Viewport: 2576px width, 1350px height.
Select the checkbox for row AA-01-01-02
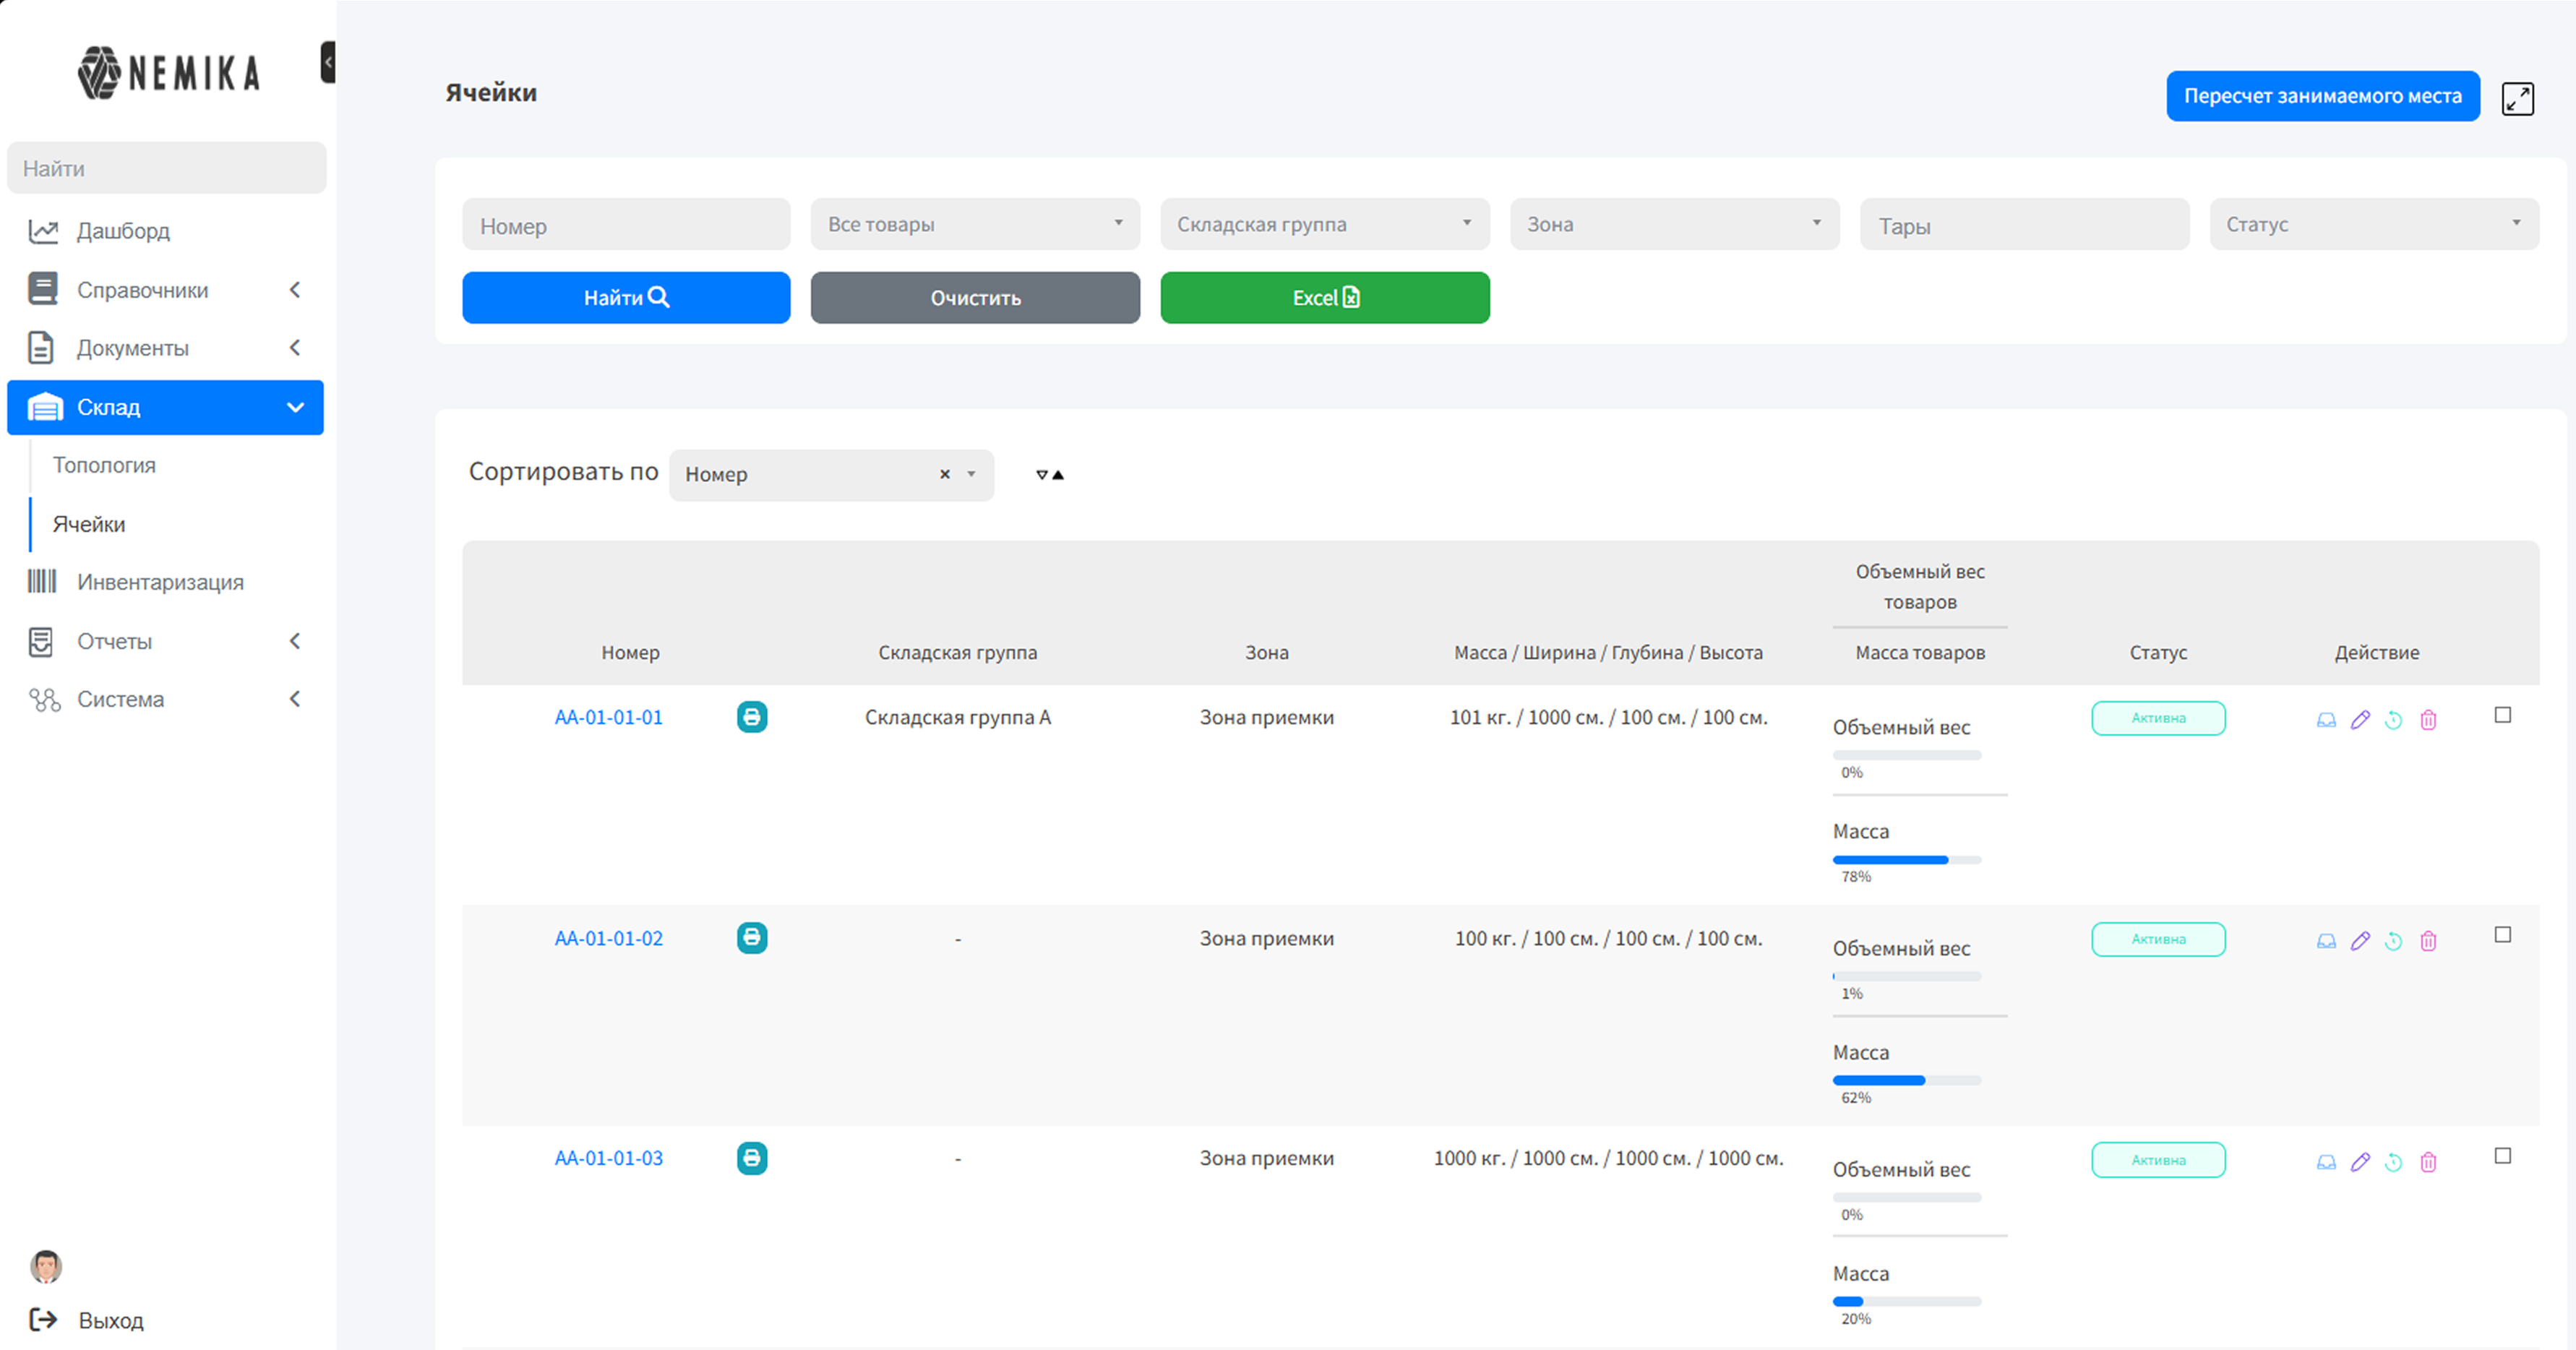2502,935
